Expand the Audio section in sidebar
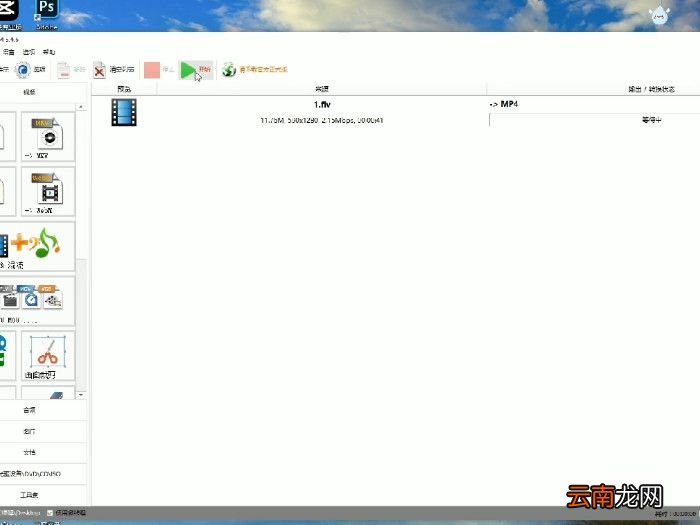Viewport: 700px width, 525px height. 30,410
